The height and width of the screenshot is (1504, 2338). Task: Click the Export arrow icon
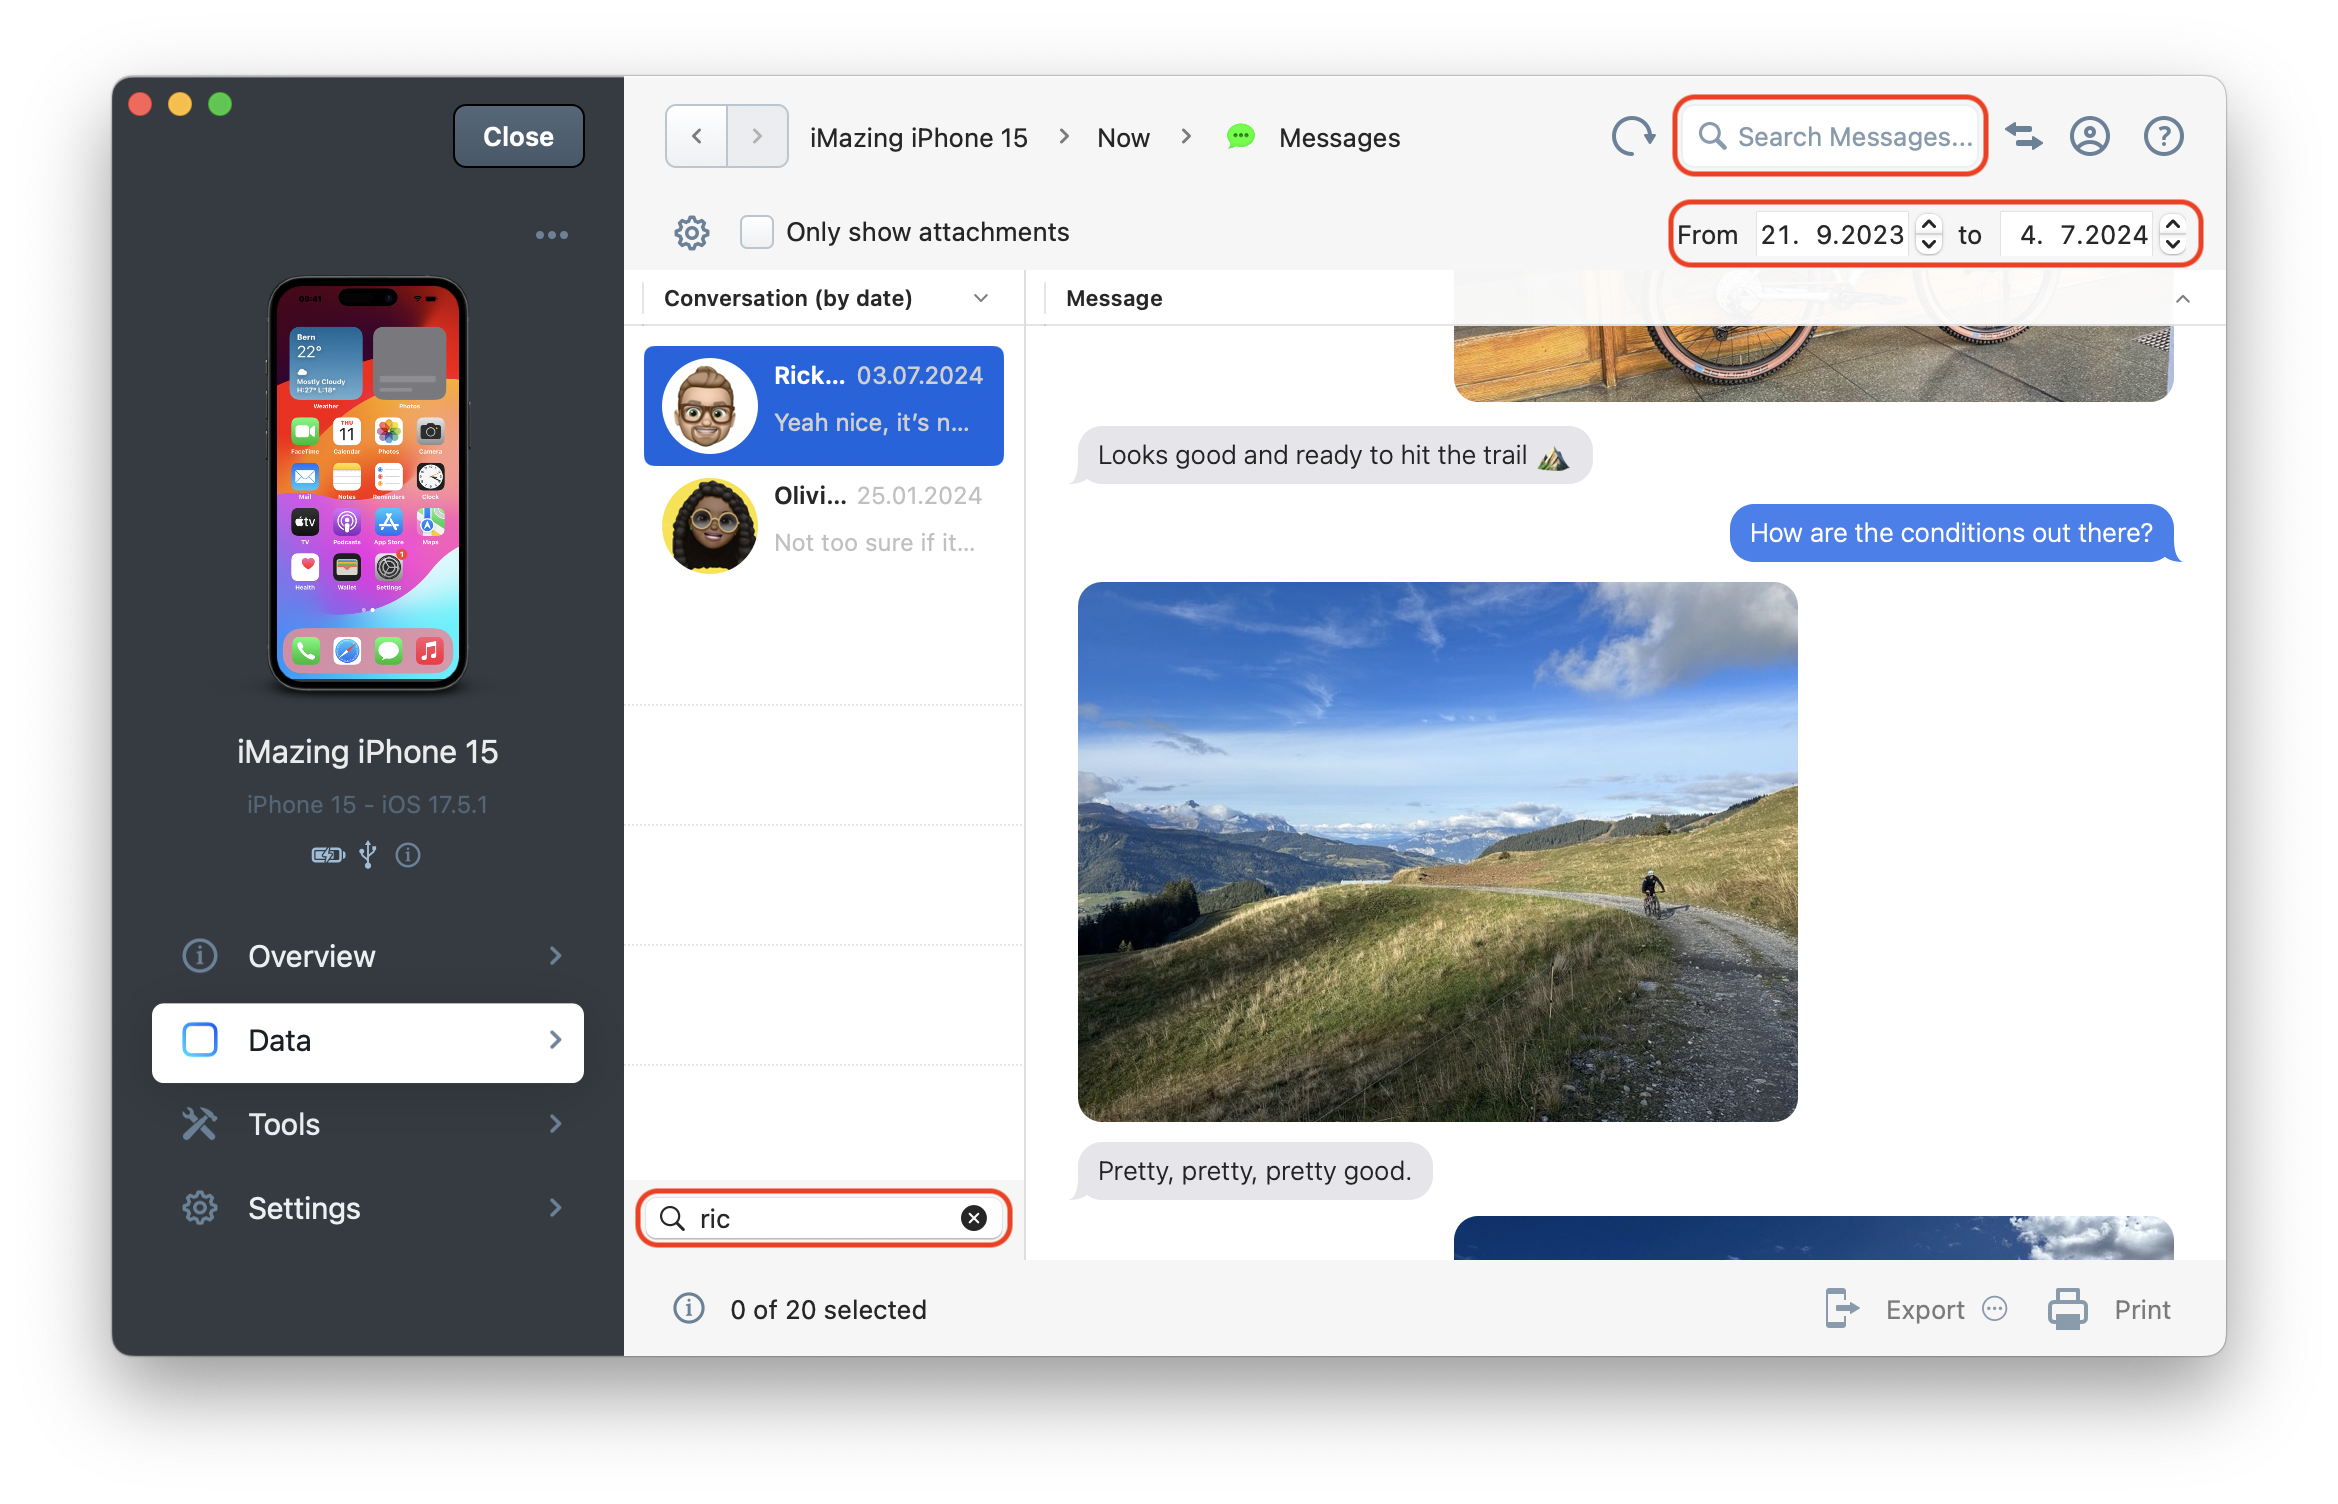click(1842, 1308)
